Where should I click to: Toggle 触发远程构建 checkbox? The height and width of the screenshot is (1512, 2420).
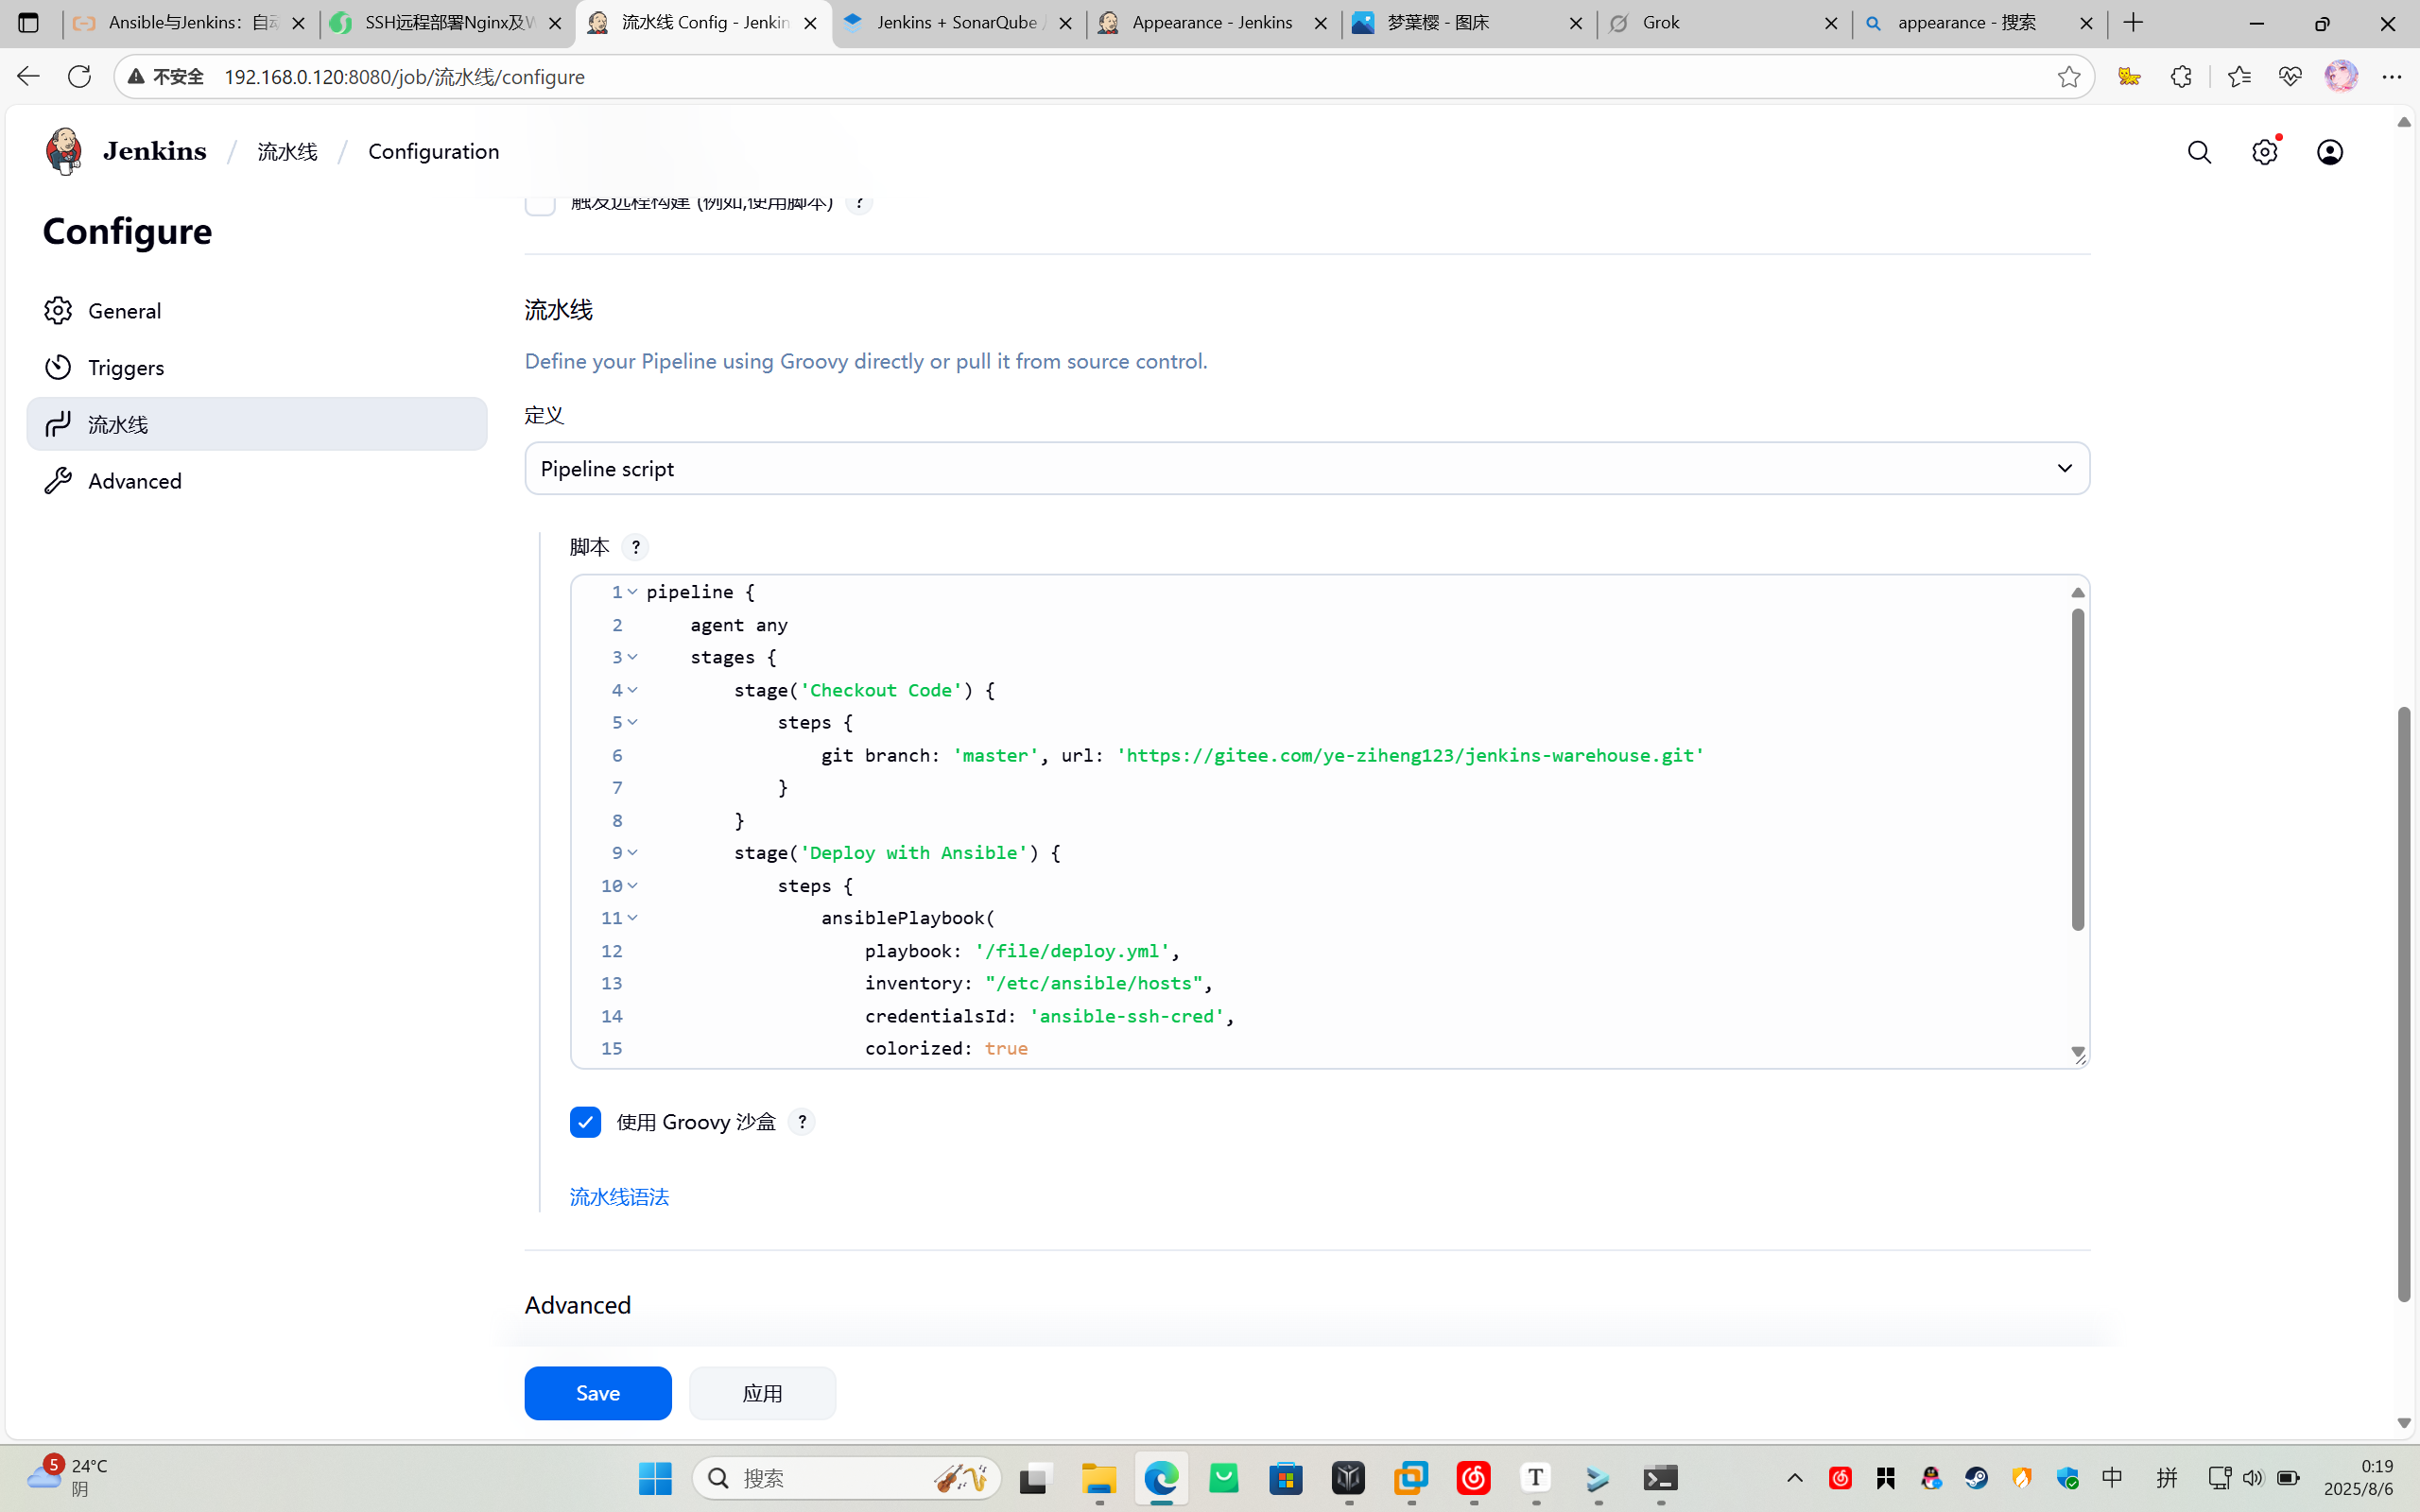(x=540, y=203)
